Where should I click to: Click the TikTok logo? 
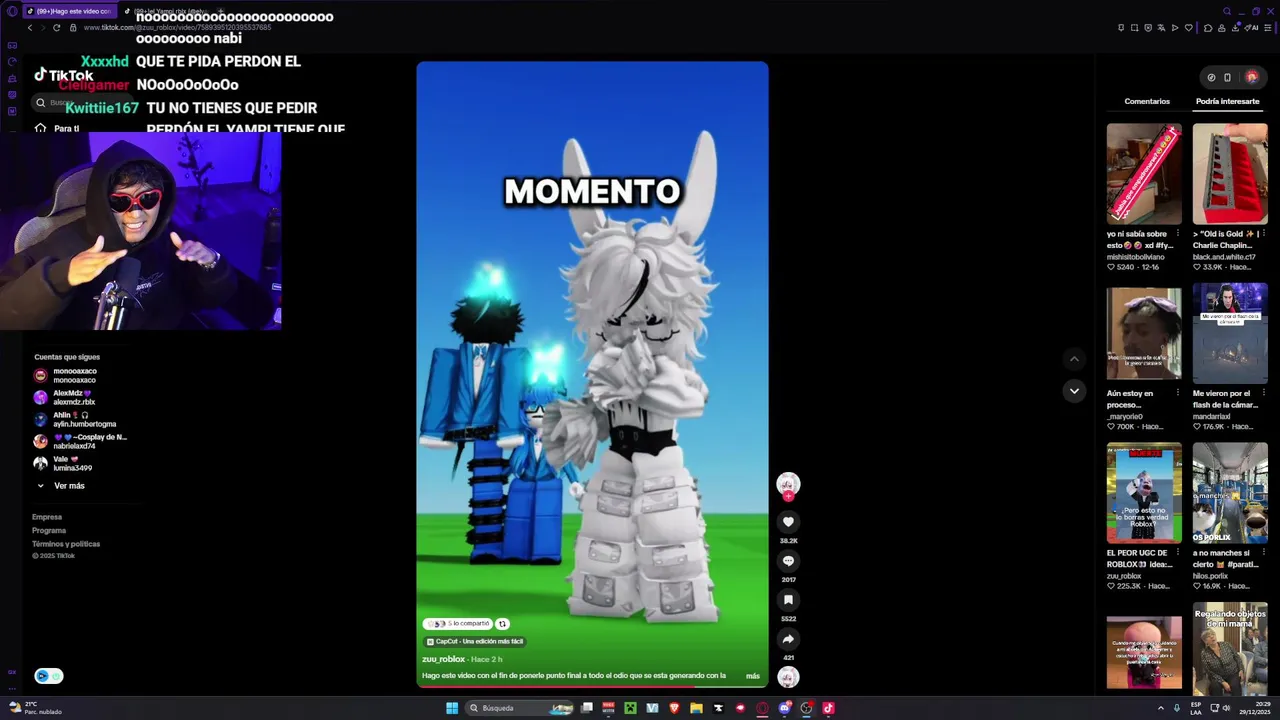pos(64,76)
